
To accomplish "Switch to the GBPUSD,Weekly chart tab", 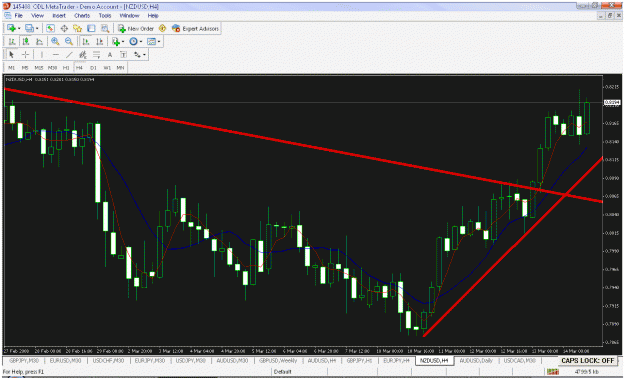I will (278, 360).
